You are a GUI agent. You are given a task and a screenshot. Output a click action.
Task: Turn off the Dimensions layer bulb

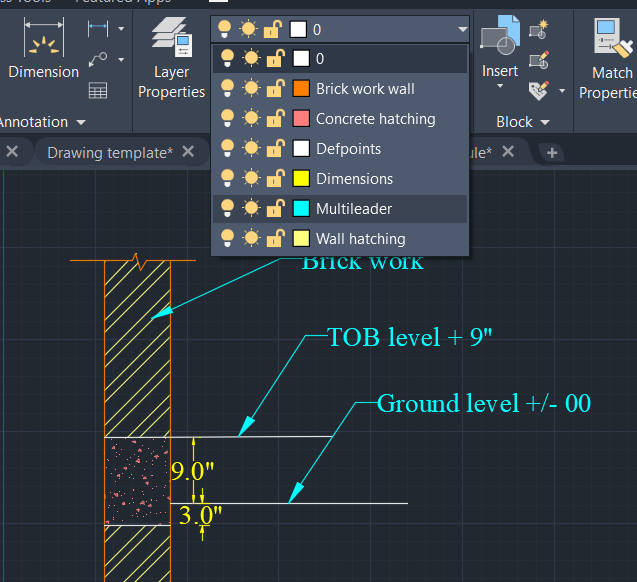pyautogui.click(x=228, y=178)
